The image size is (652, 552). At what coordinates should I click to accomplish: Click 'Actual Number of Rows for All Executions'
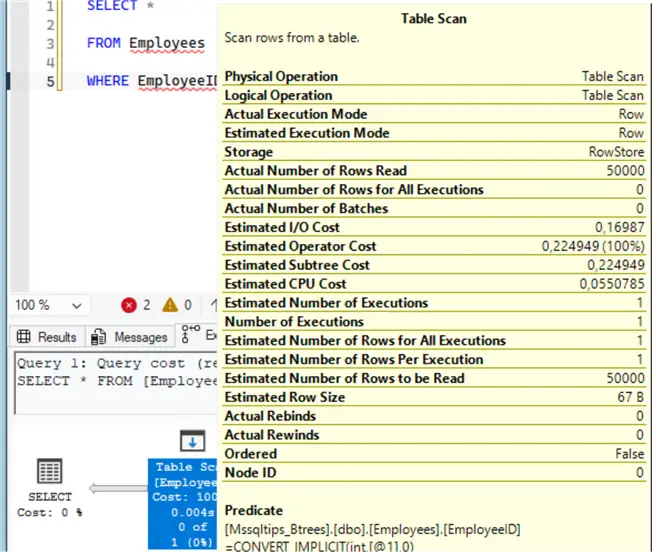(354, 190)
